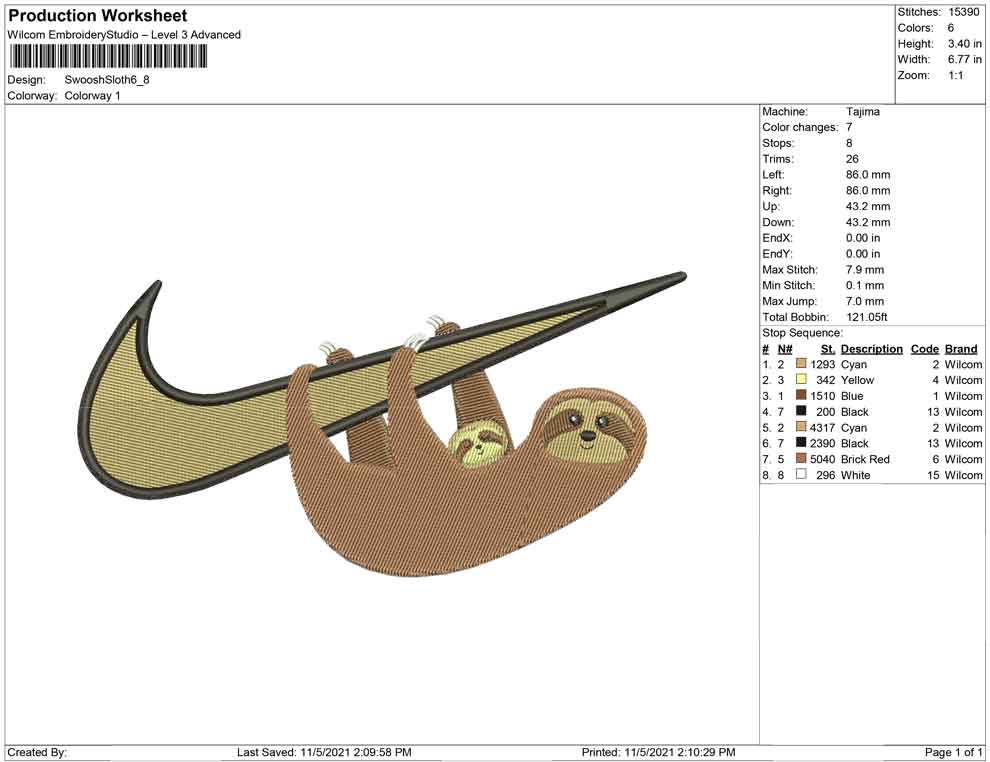990x762 pixels.
Task: Click the Trims value '26'
Action: pos(852,158)
